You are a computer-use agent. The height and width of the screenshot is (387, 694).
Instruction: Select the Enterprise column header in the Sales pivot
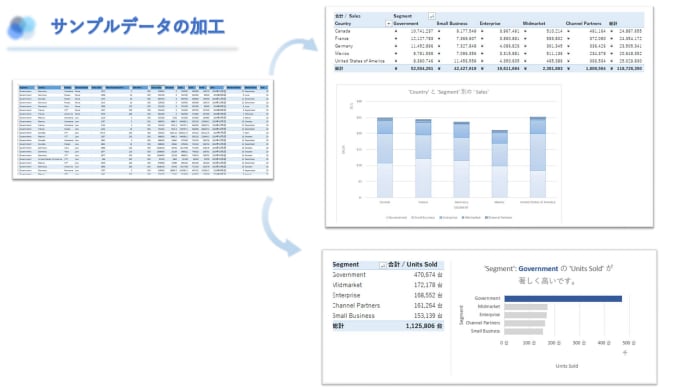point(490,23)
